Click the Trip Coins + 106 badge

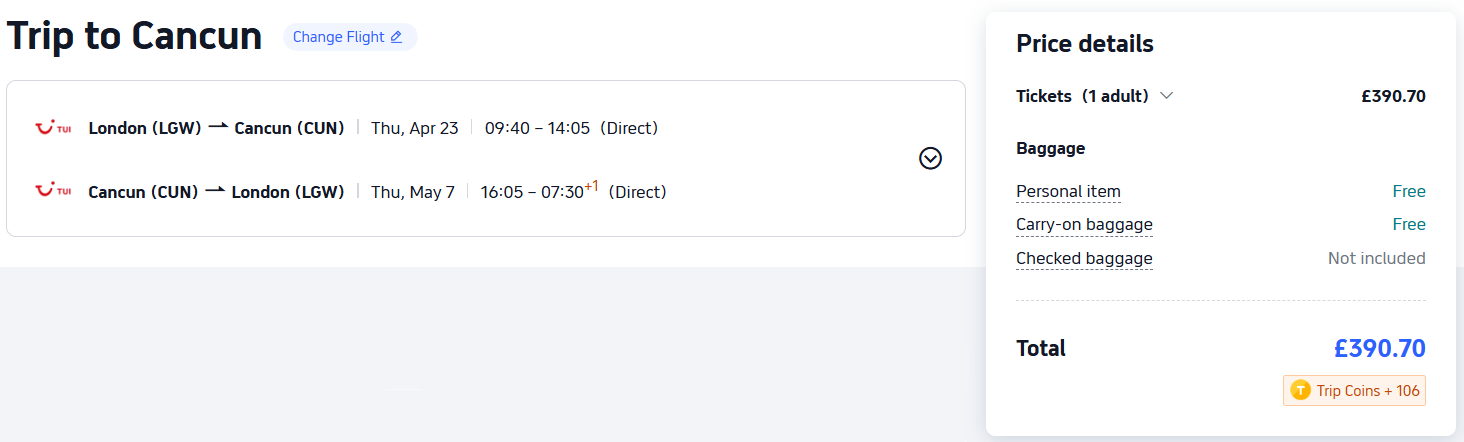(x=1355, y=391)
